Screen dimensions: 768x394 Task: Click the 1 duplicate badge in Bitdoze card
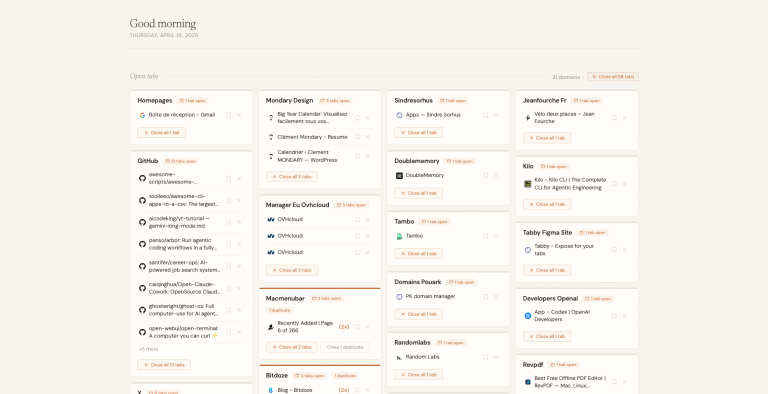coord(345,376)
